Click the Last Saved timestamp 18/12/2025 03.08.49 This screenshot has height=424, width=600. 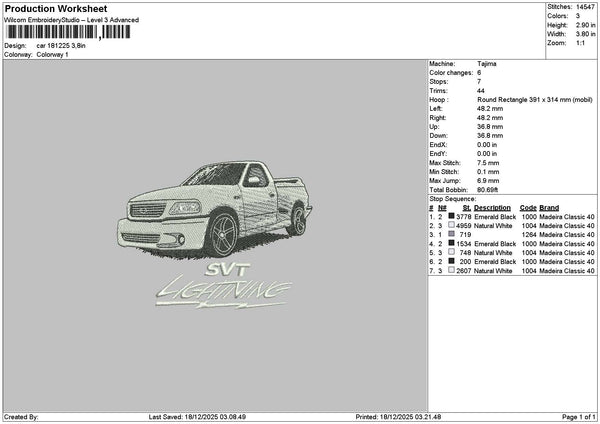[215, 417]
